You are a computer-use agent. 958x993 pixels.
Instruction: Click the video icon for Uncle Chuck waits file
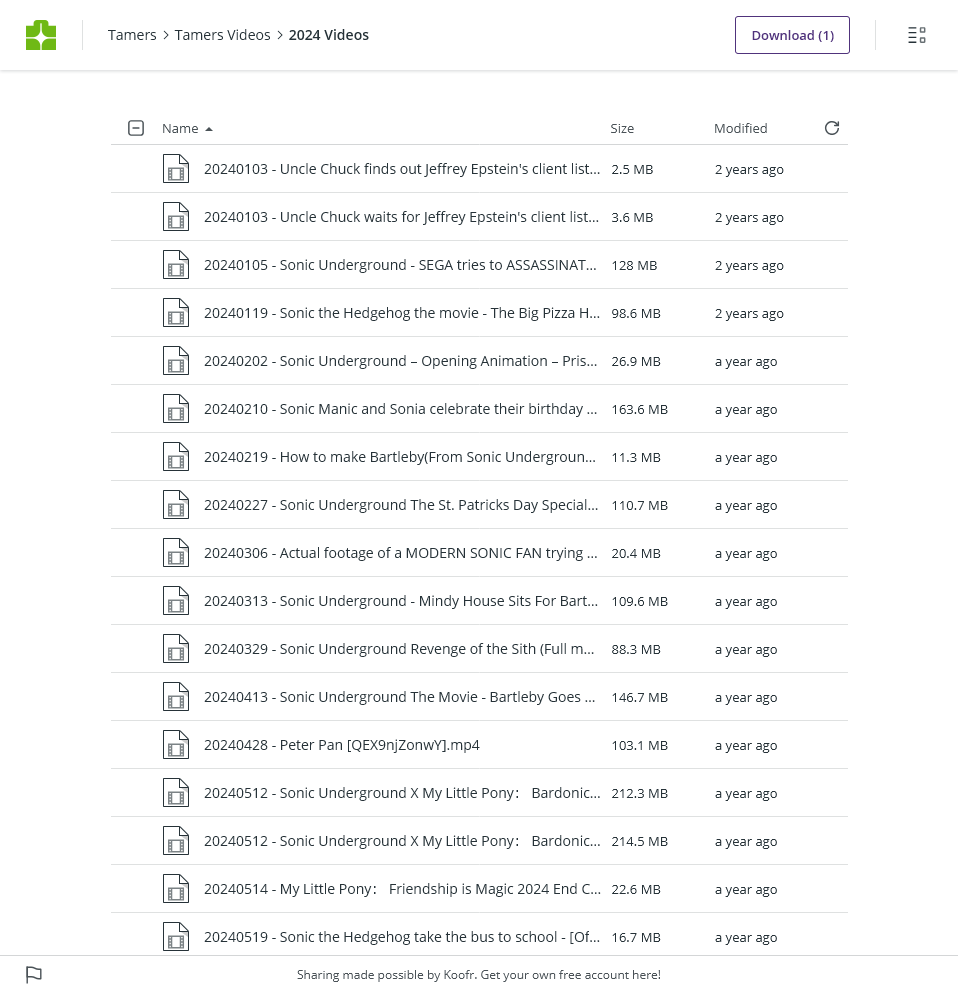(x=176, y=217)
